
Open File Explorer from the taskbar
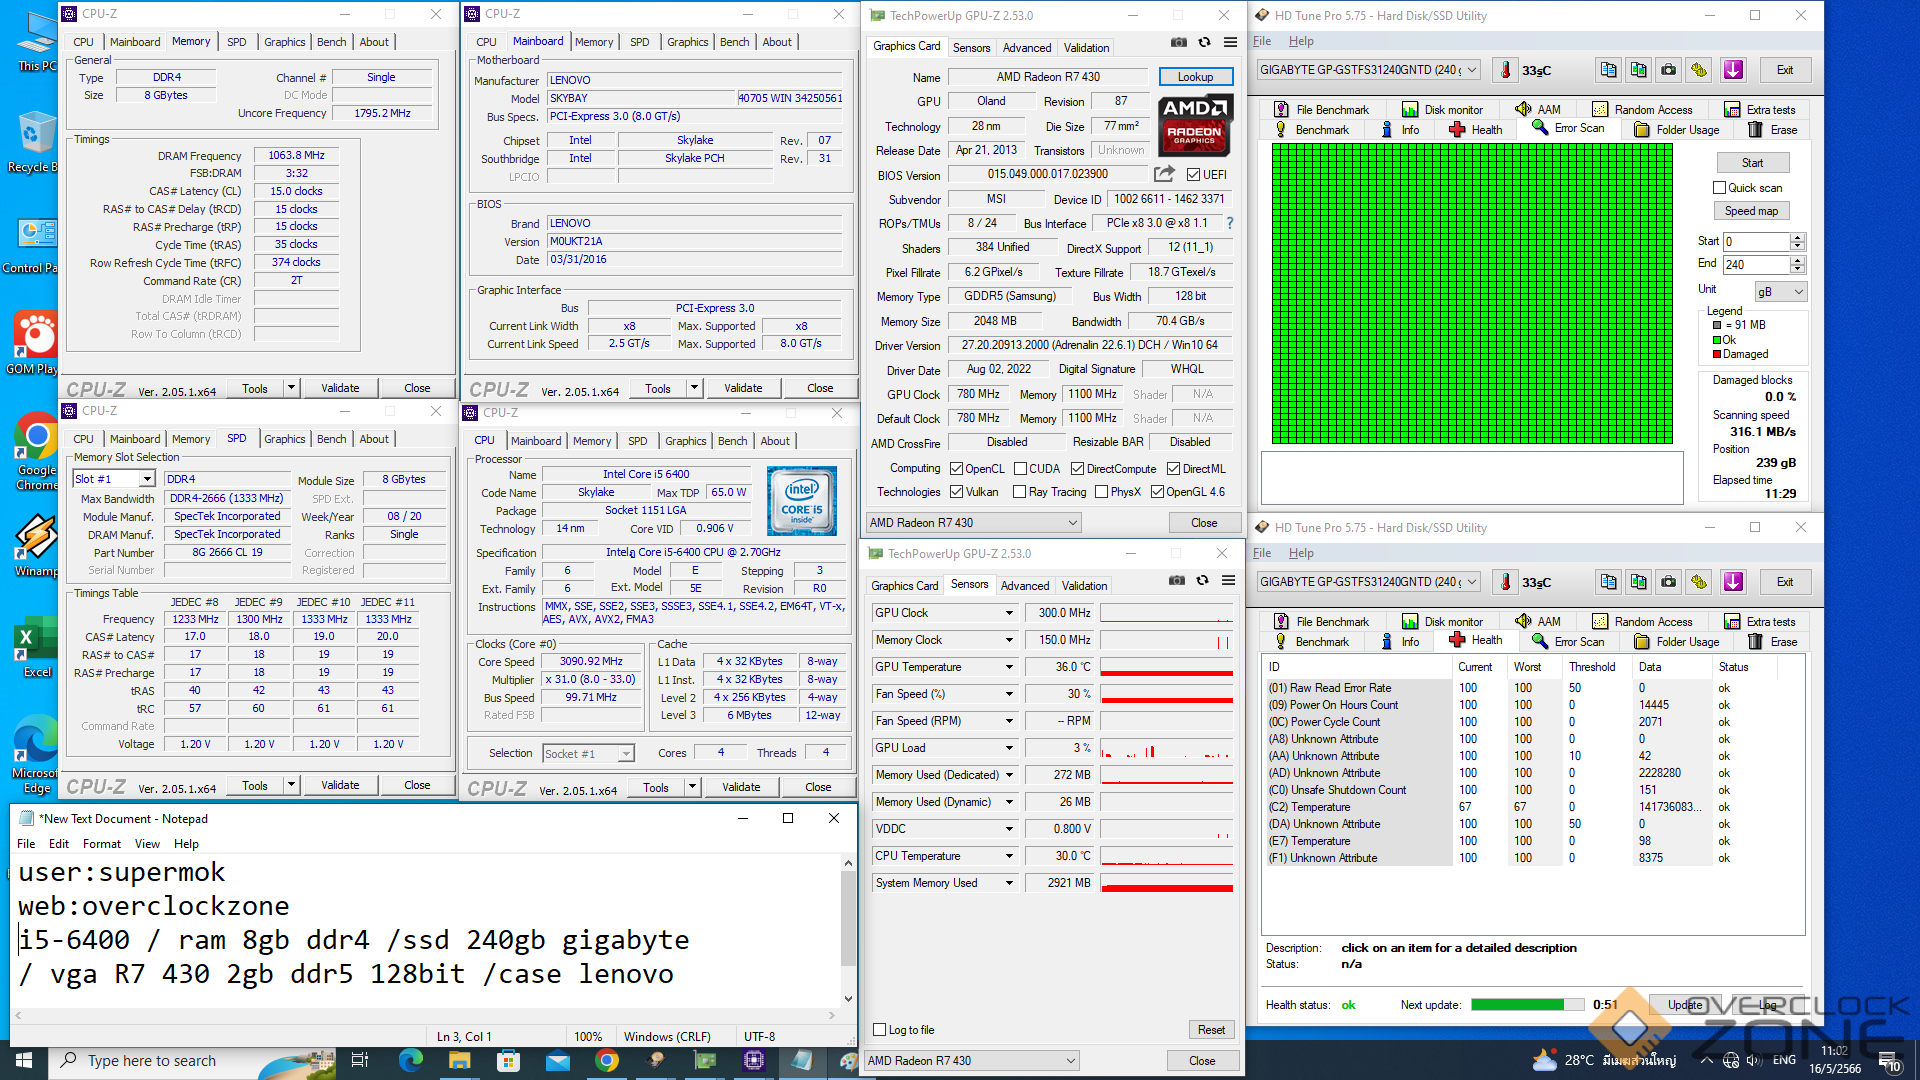coord(459,1060)
